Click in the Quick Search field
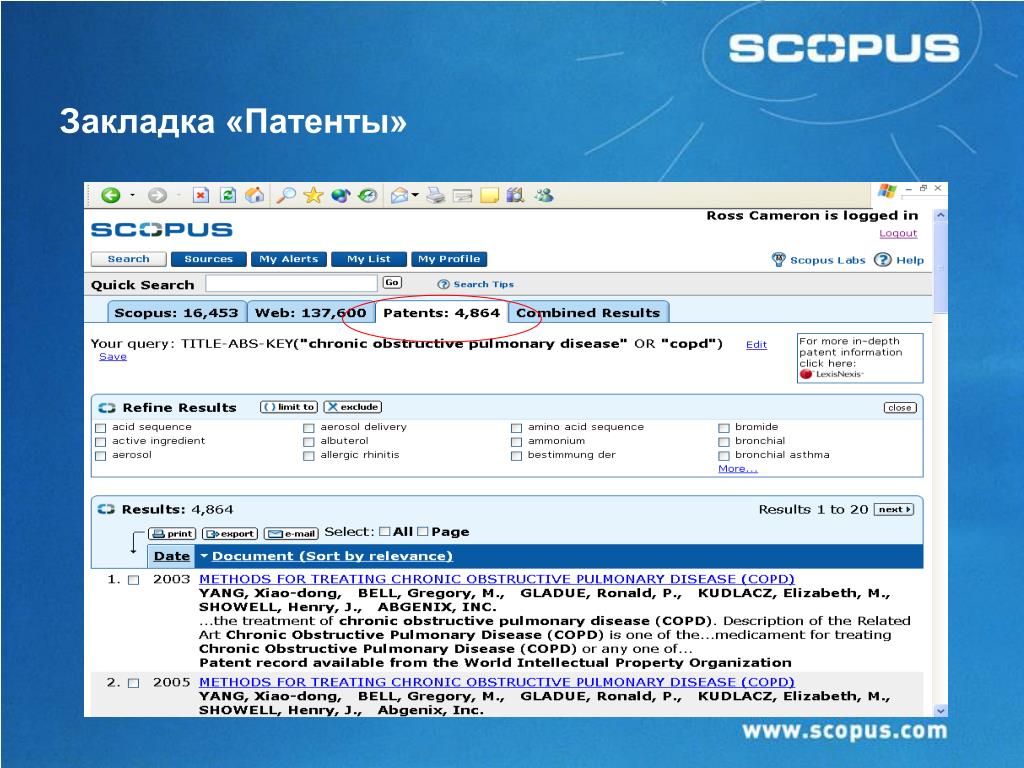The height and width of the screenshot is (768, 1024). [291, 283]
